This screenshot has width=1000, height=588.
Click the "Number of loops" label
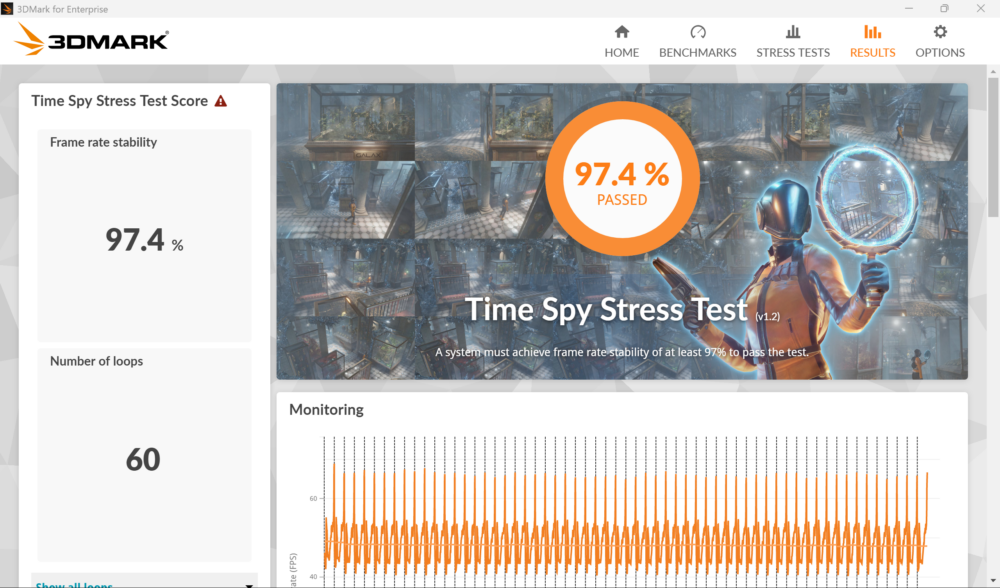coord(96,361)
